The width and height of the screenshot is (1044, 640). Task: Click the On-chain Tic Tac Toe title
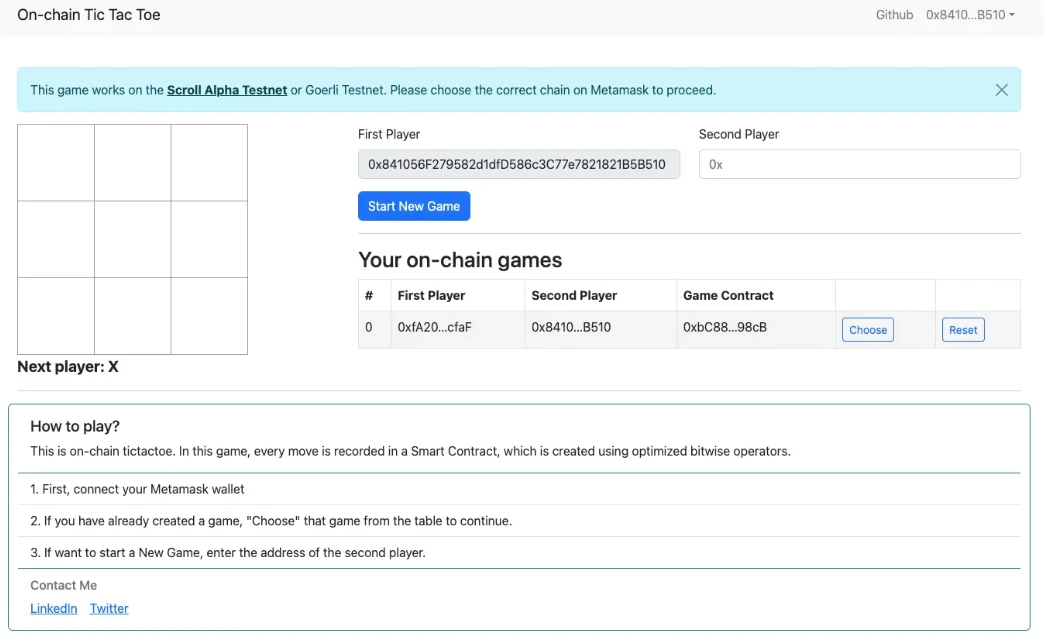pyautogui.click(x=89, y=15)
